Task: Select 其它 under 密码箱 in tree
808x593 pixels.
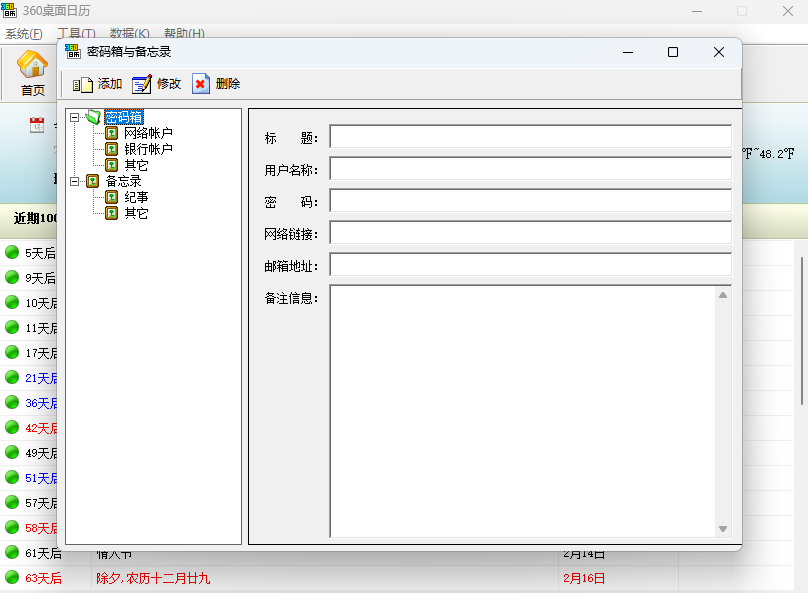Action: point(136,165)
